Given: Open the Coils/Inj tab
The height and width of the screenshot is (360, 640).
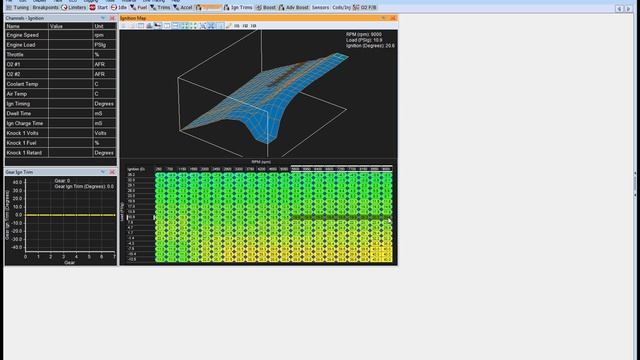Looking at the screenshot, I should click(x=341, y=7).
